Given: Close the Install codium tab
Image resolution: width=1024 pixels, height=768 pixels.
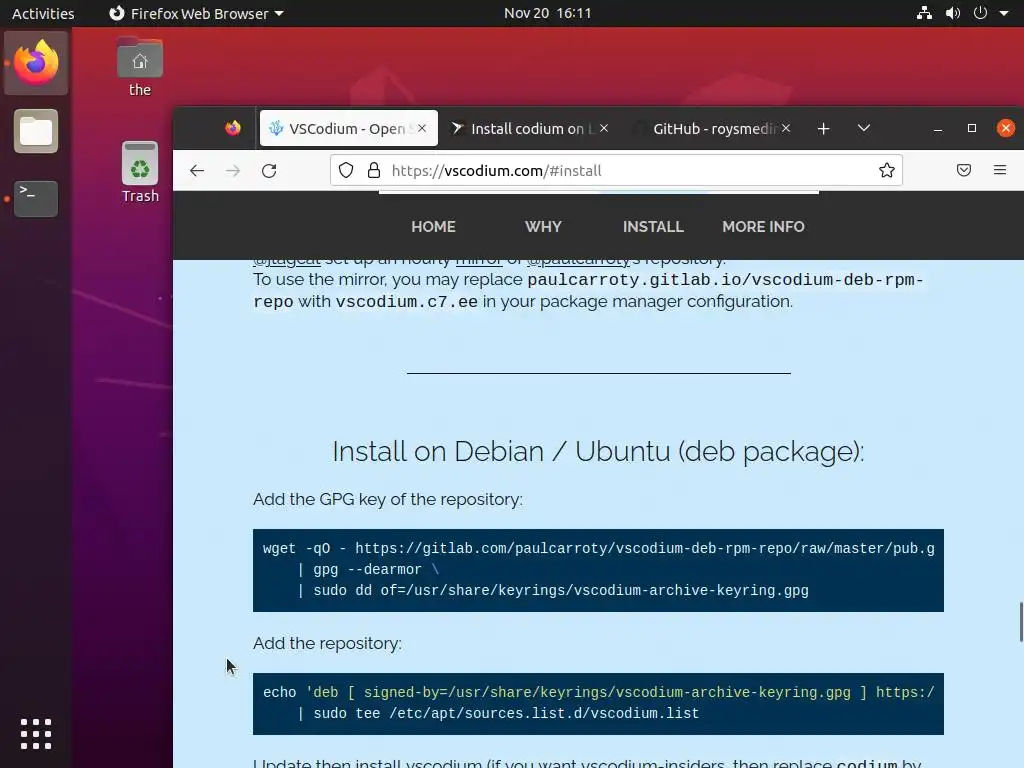Looking at the screenshot, I should coord(604,128).
